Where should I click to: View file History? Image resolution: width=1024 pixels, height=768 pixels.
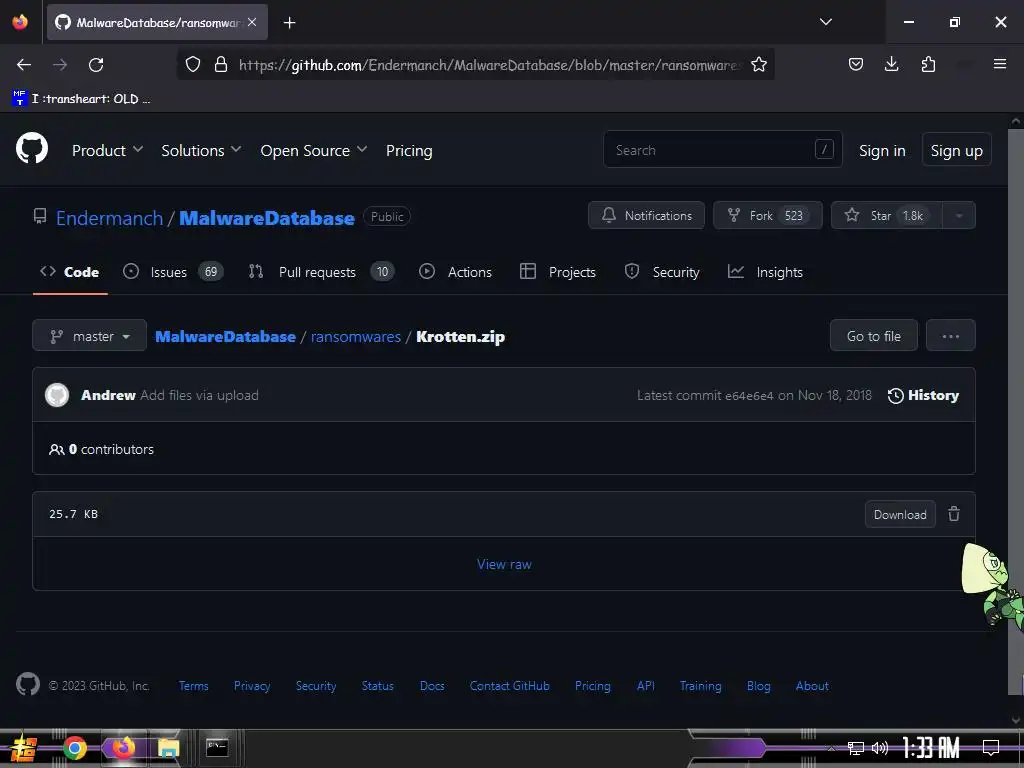click(x=923, y=395)
